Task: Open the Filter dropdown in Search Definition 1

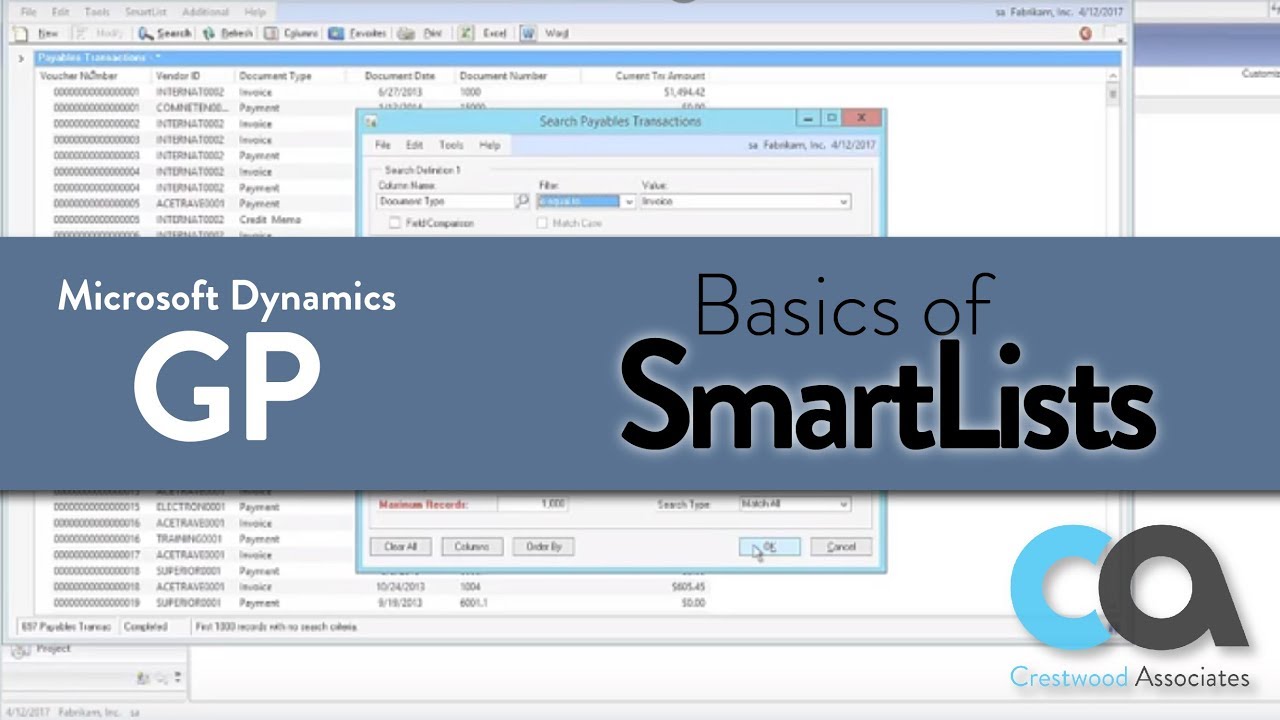Action: coord(628,201)
